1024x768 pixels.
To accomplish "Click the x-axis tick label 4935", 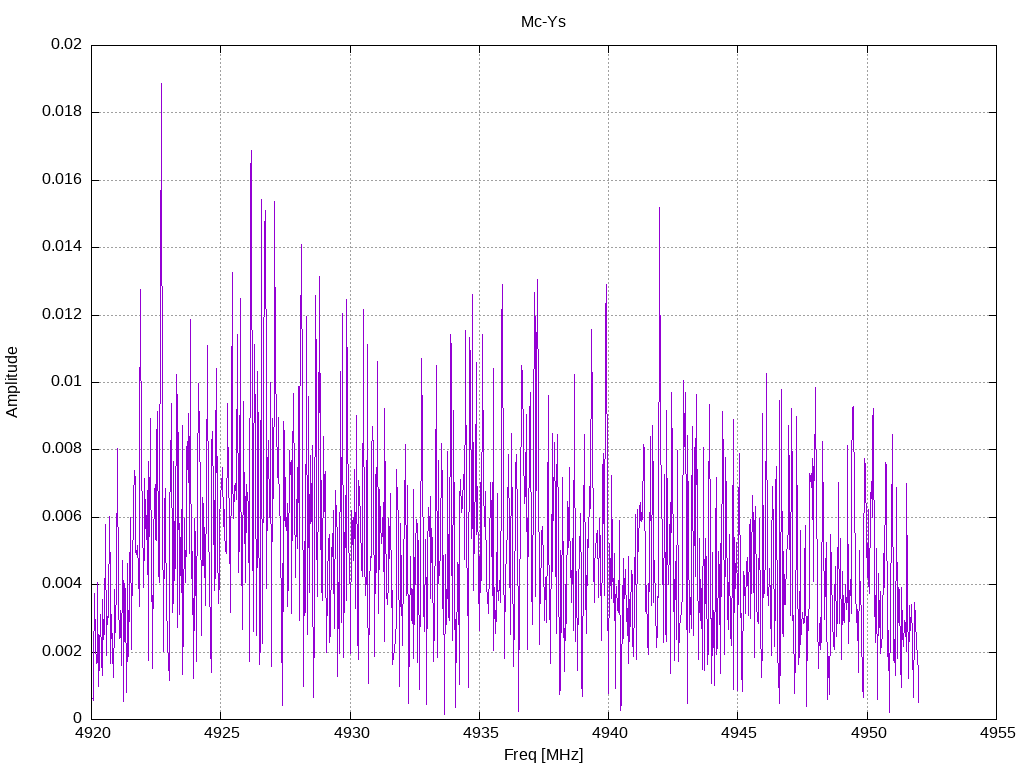I will (480, 733).
